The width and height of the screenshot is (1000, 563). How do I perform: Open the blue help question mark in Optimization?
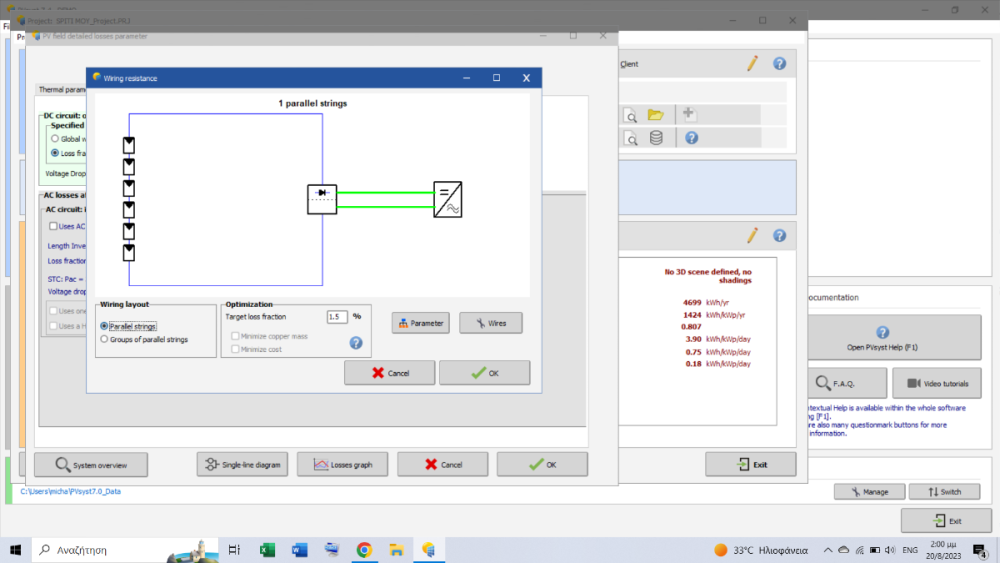tap(355, 343)
